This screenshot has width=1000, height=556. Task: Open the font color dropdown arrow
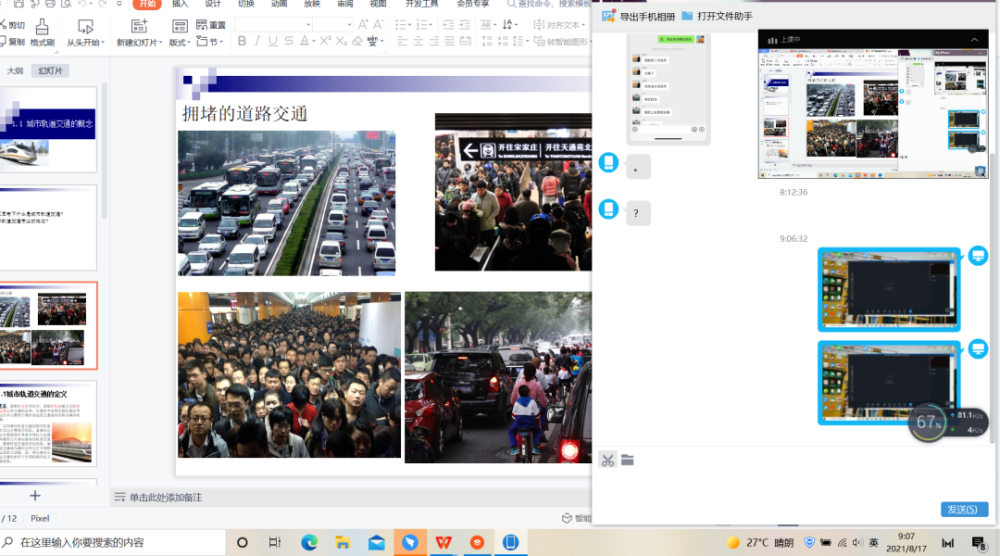[x=314, y=41]
